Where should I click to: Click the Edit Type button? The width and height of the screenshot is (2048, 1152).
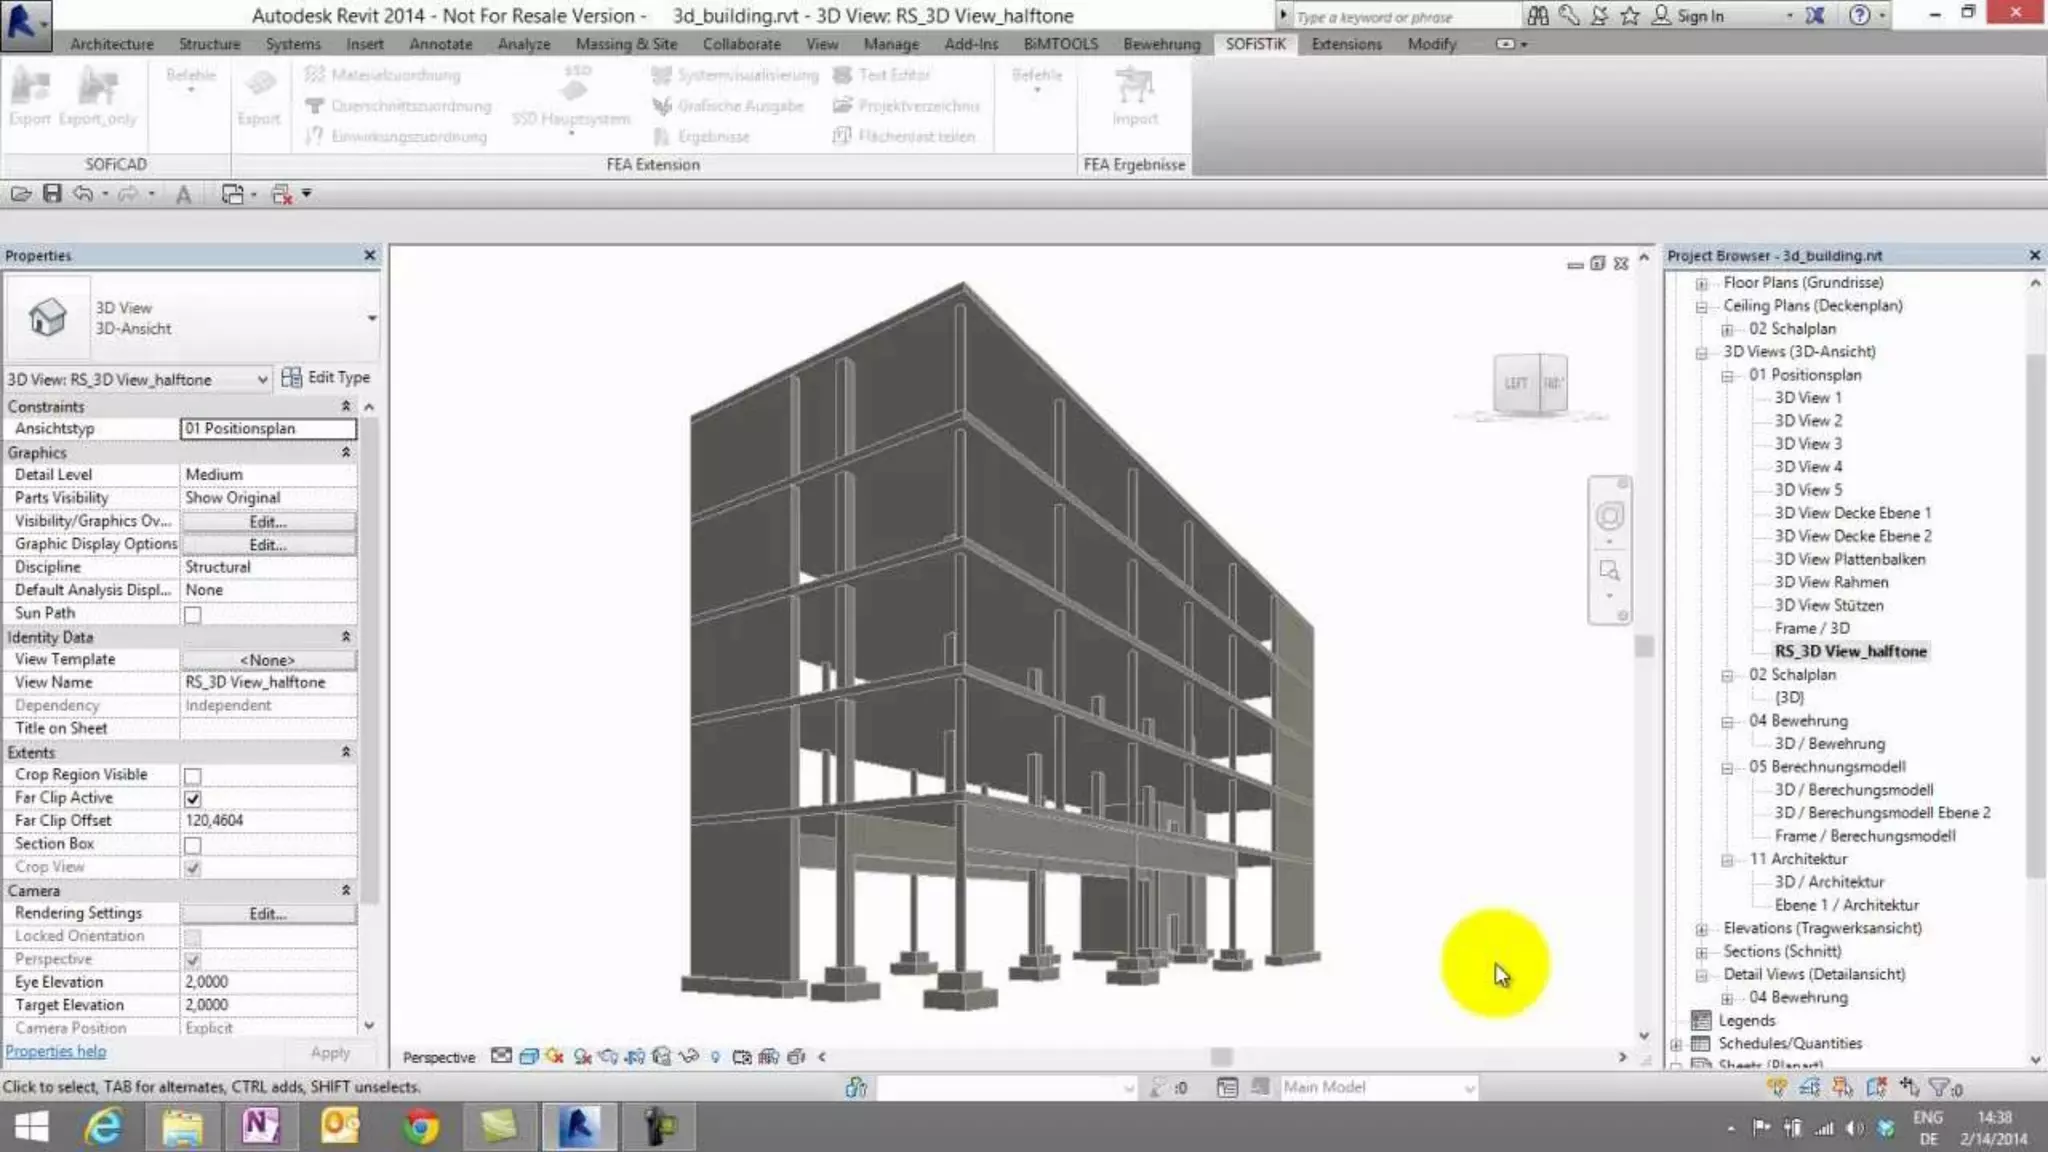pos(327,377)
